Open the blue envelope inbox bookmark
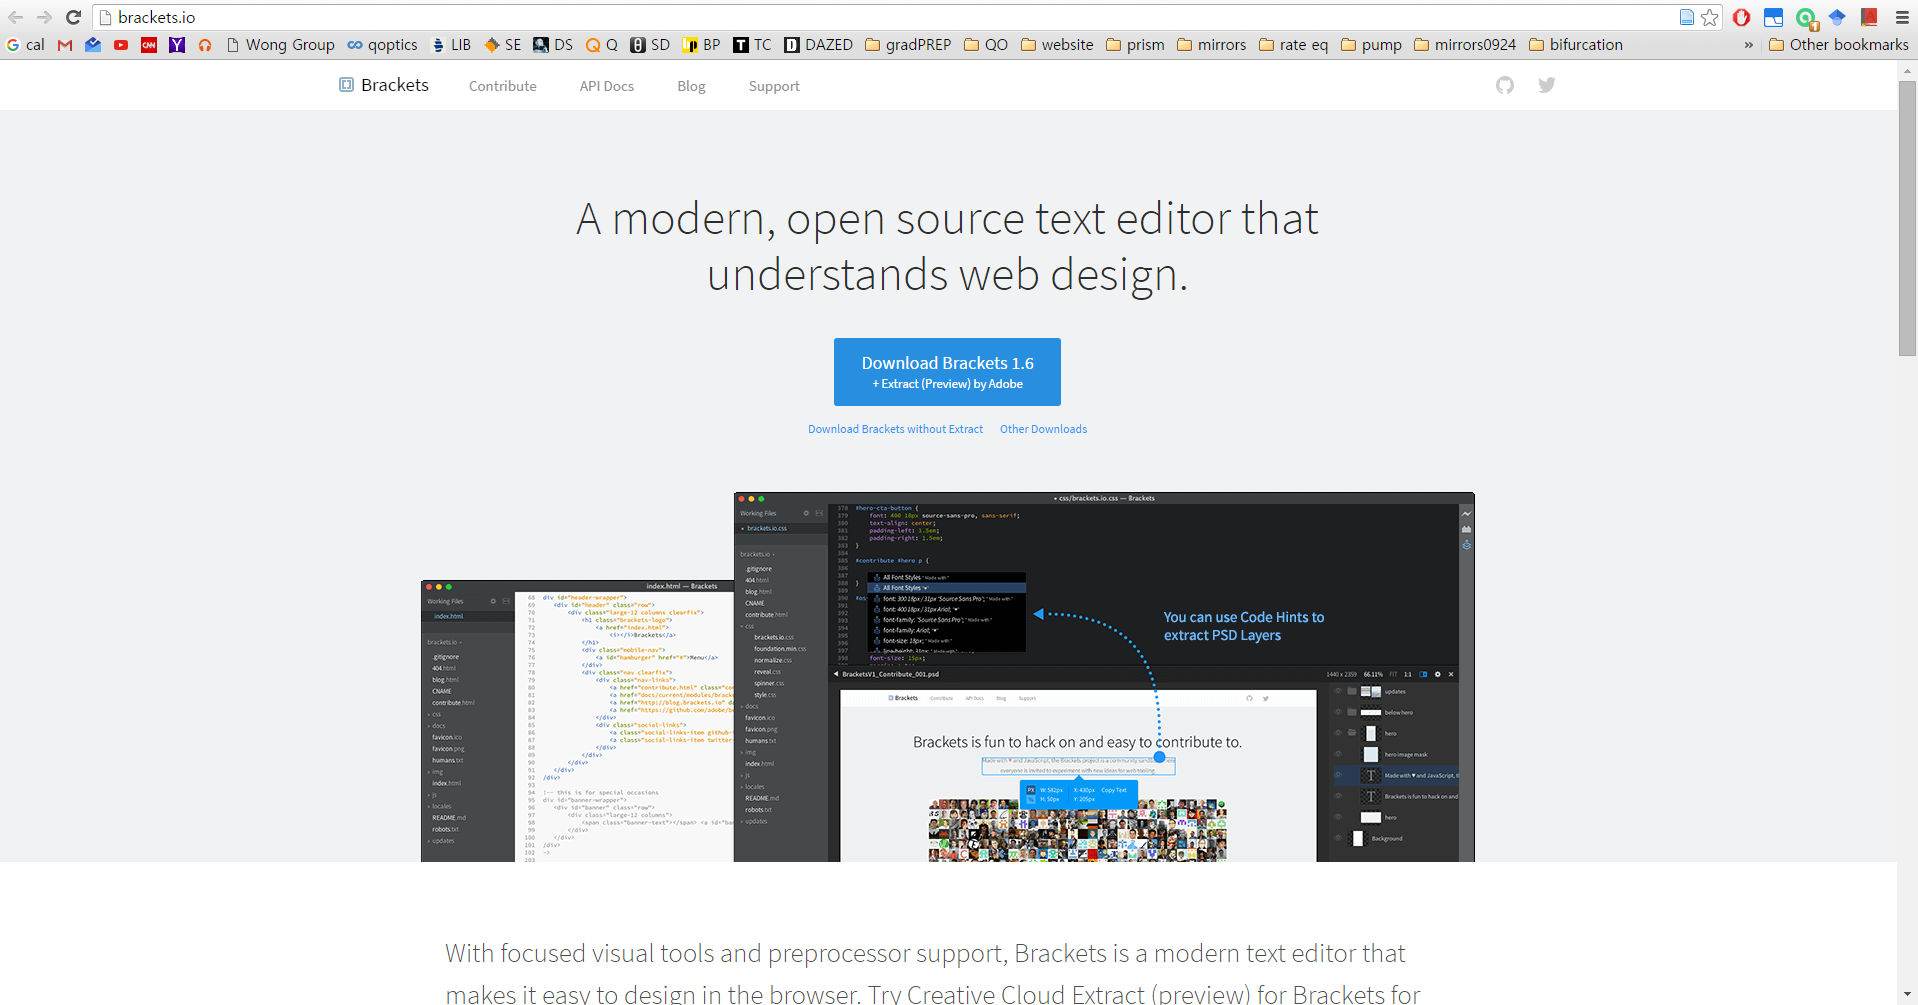Image resolution: width=1918 pixels, height=1005 pixels. [x=93, y=45]
